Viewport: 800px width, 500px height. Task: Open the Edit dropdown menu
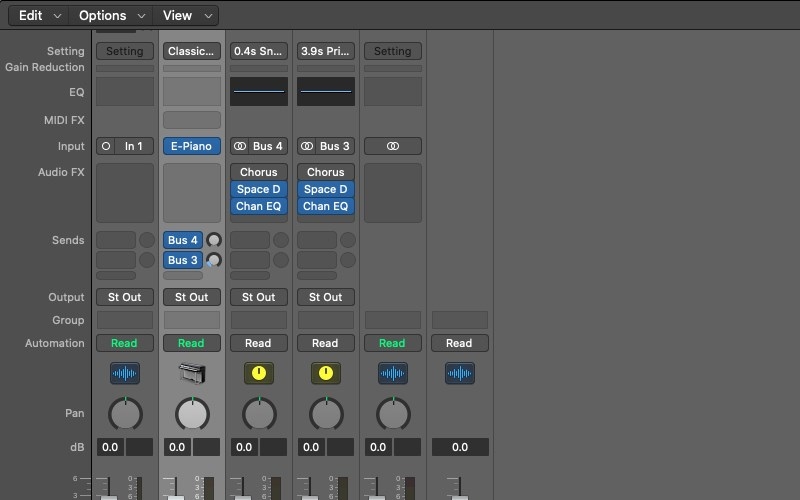(x=40, y=15)
